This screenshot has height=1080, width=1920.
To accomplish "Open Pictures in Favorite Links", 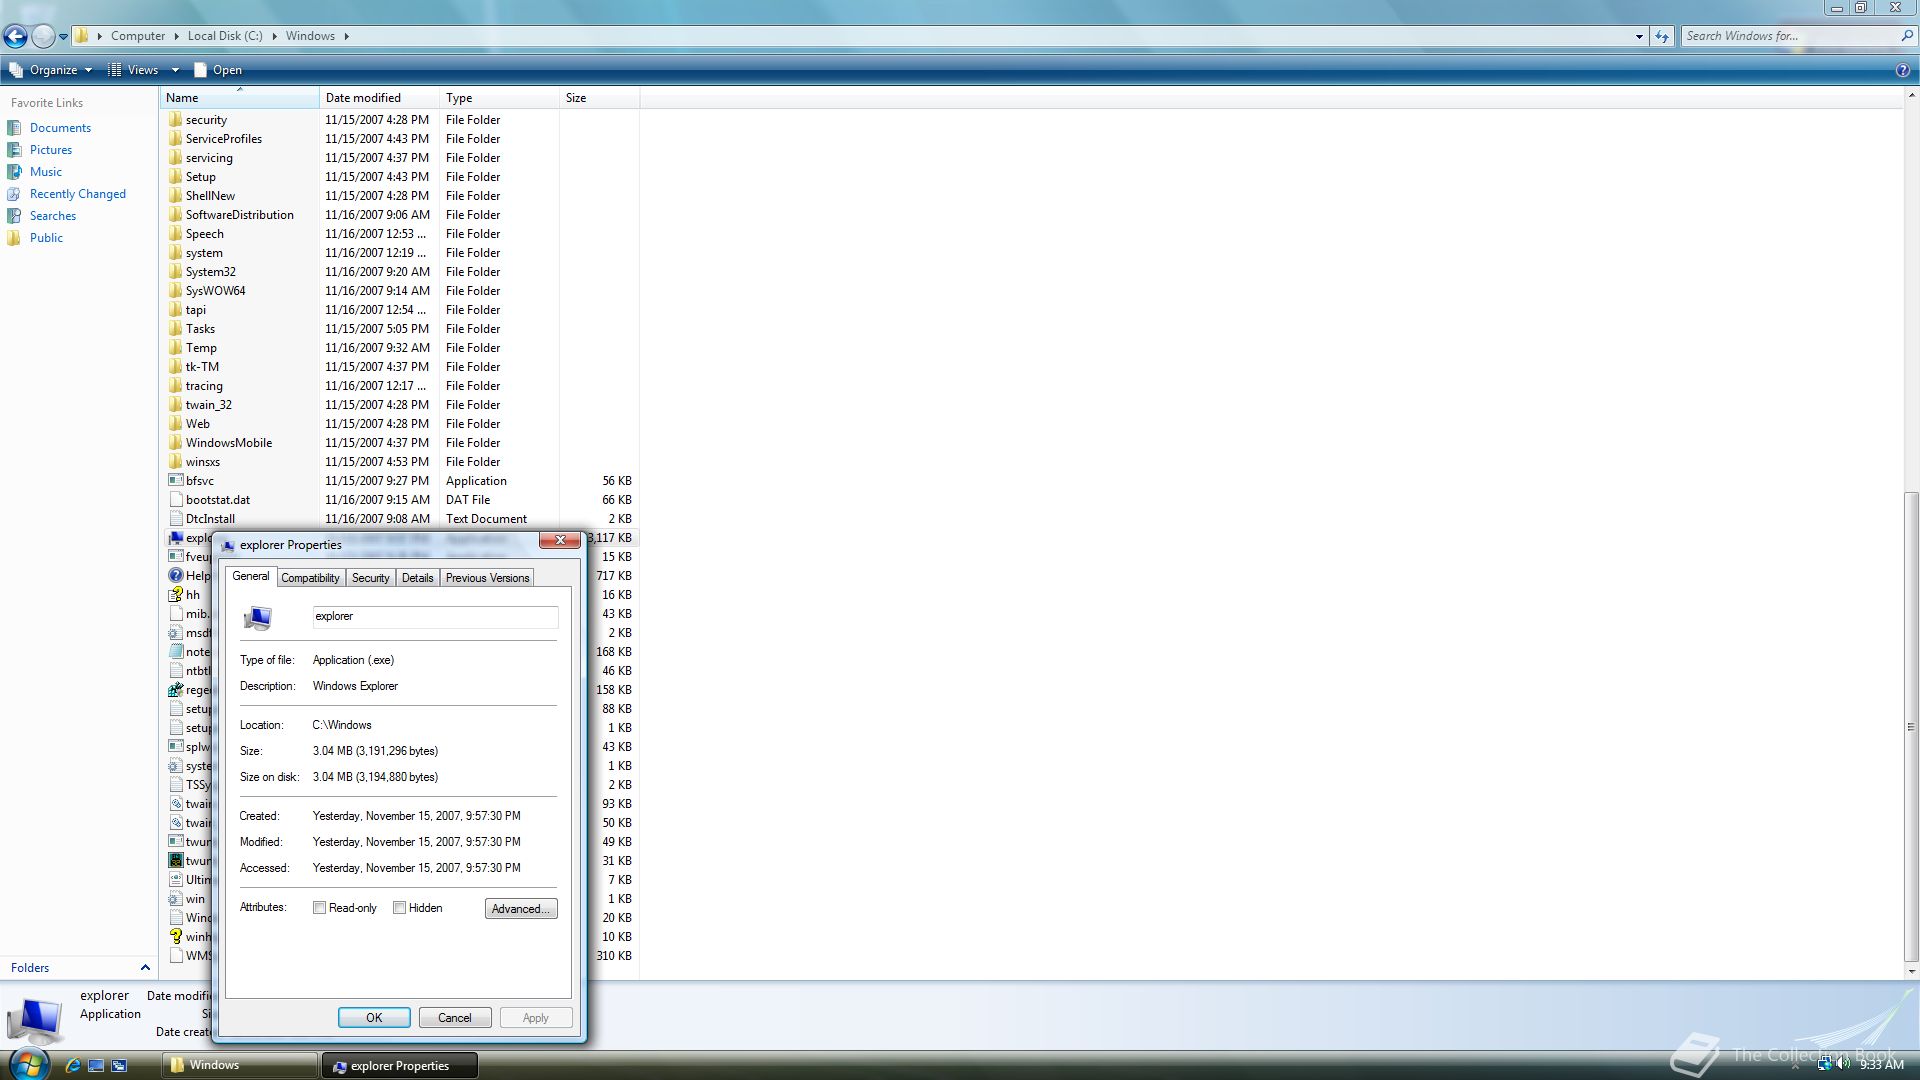I will 51,150.
